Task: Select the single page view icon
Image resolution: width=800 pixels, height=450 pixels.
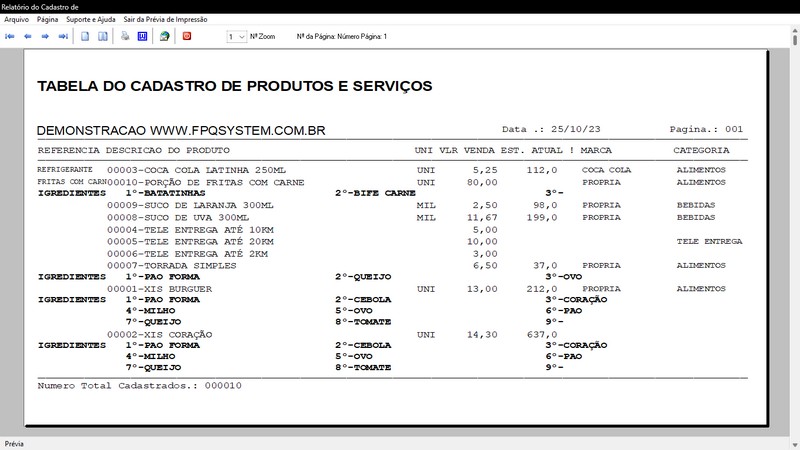Action: click(x=85, y=36)
